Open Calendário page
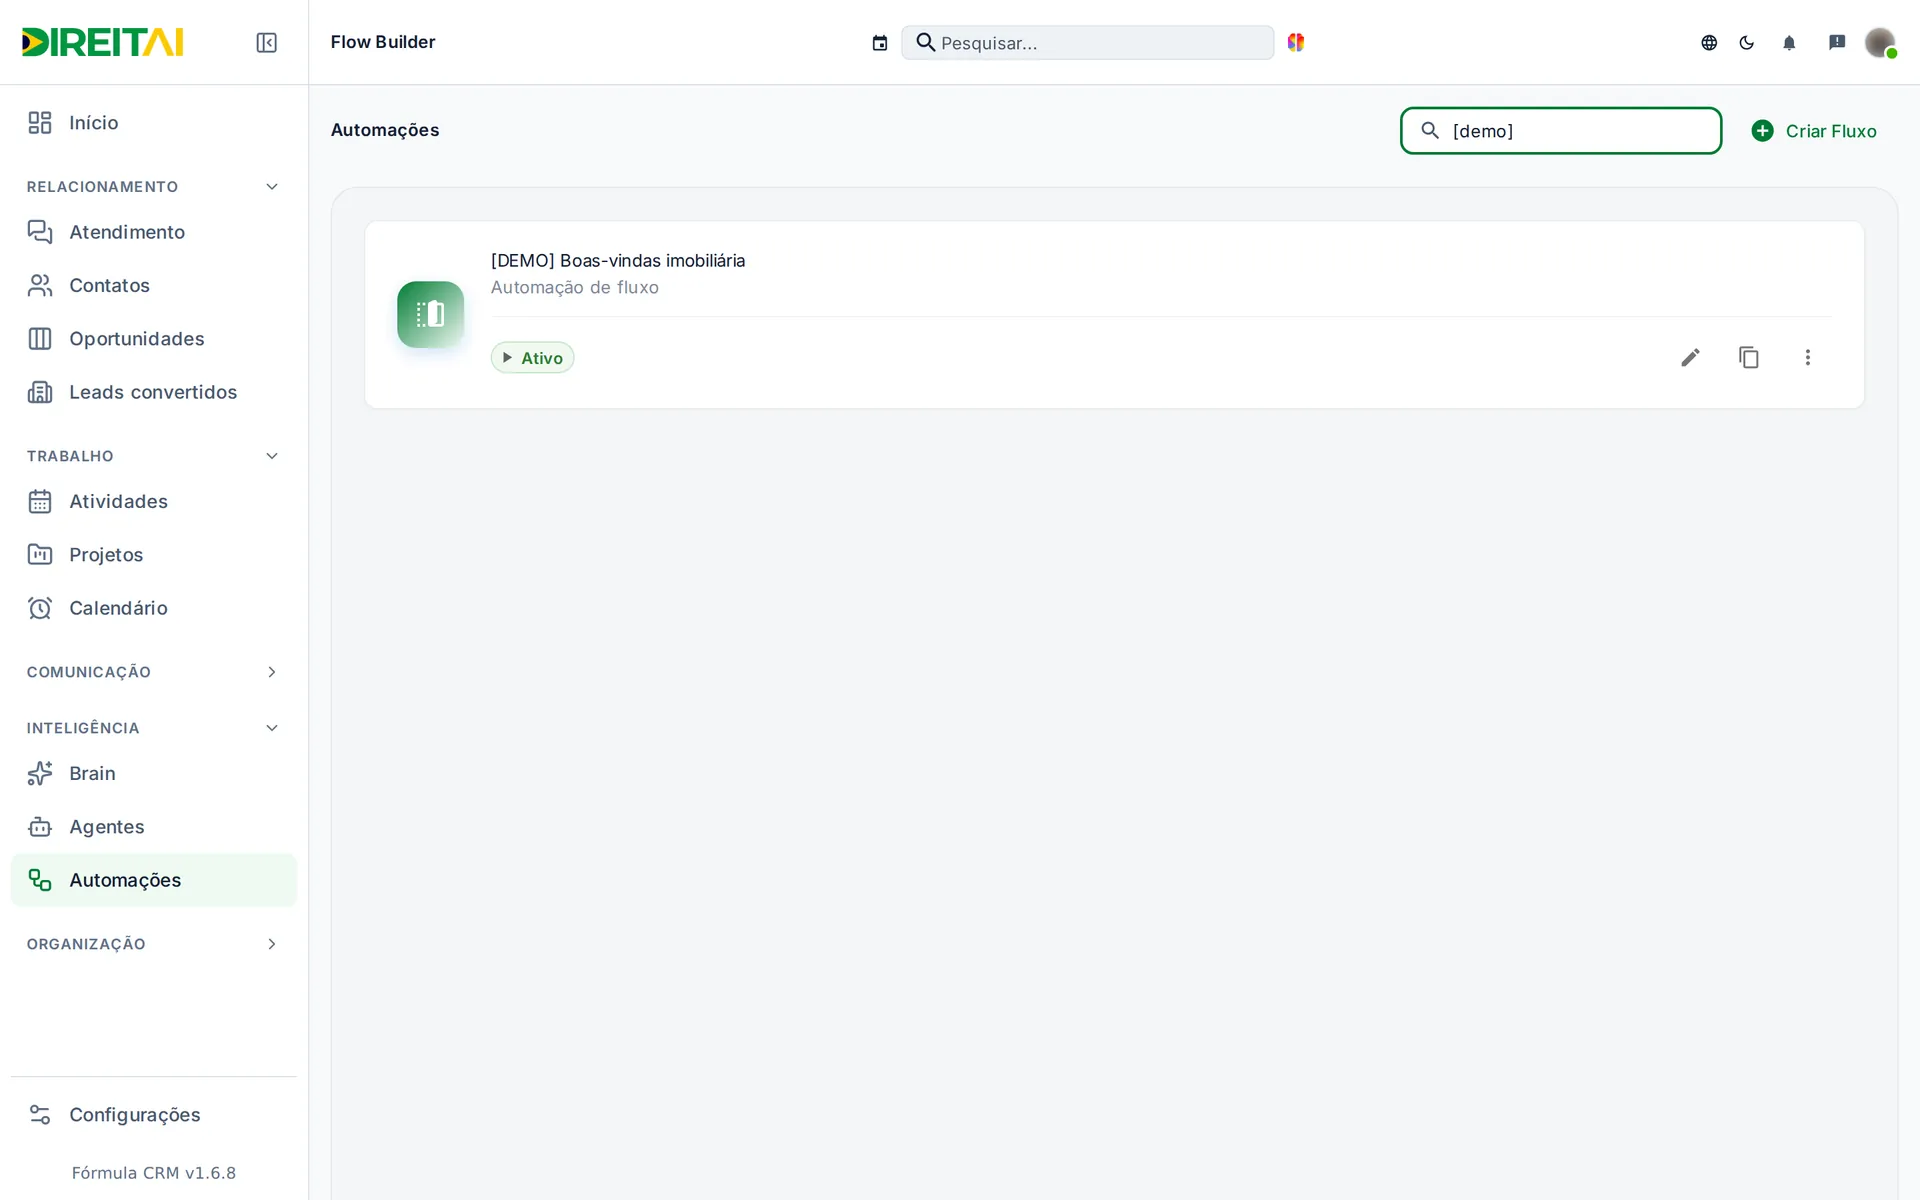The image size is (1920, 1200). pos(153,608)
